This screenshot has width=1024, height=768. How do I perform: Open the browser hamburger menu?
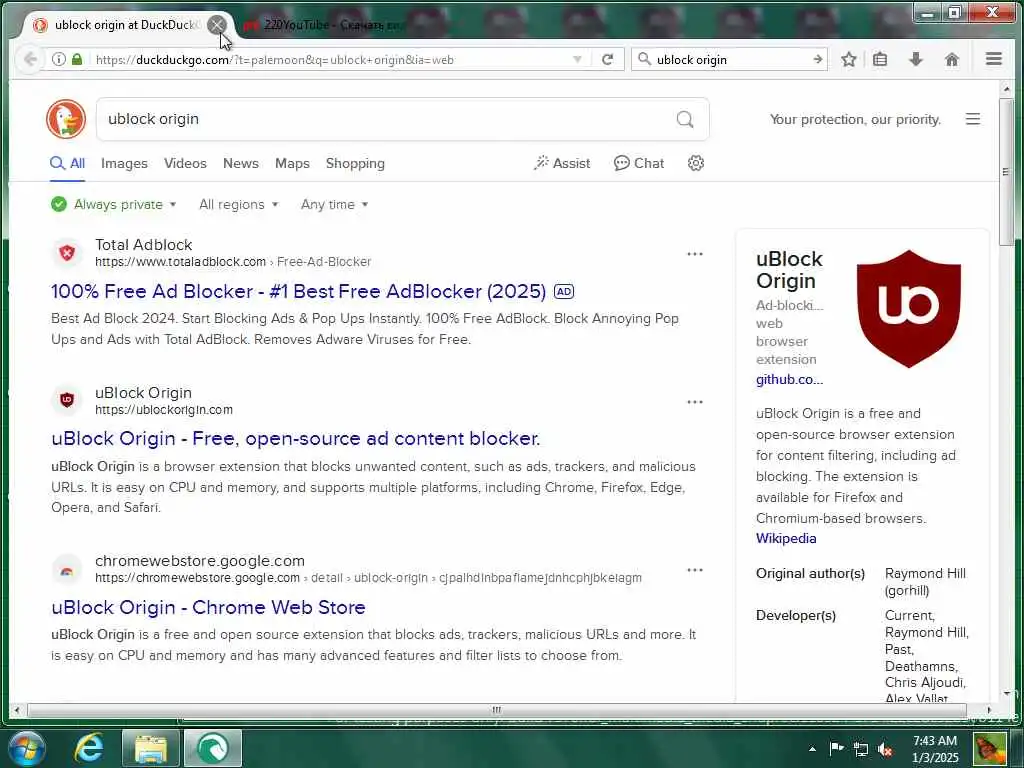click(993, 59)
